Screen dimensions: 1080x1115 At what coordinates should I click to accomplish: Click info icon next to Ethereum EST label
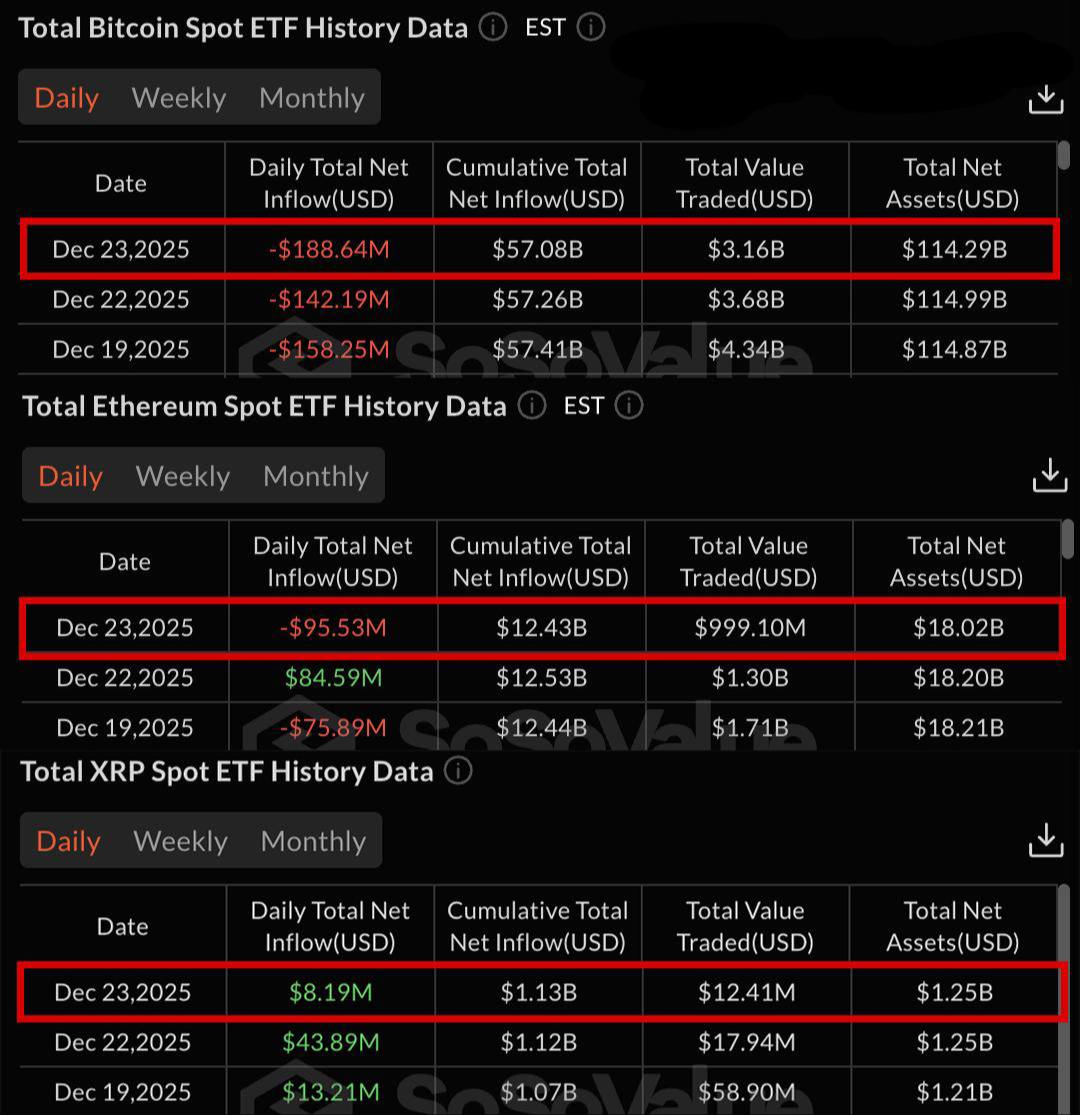[x=629, y=406]
